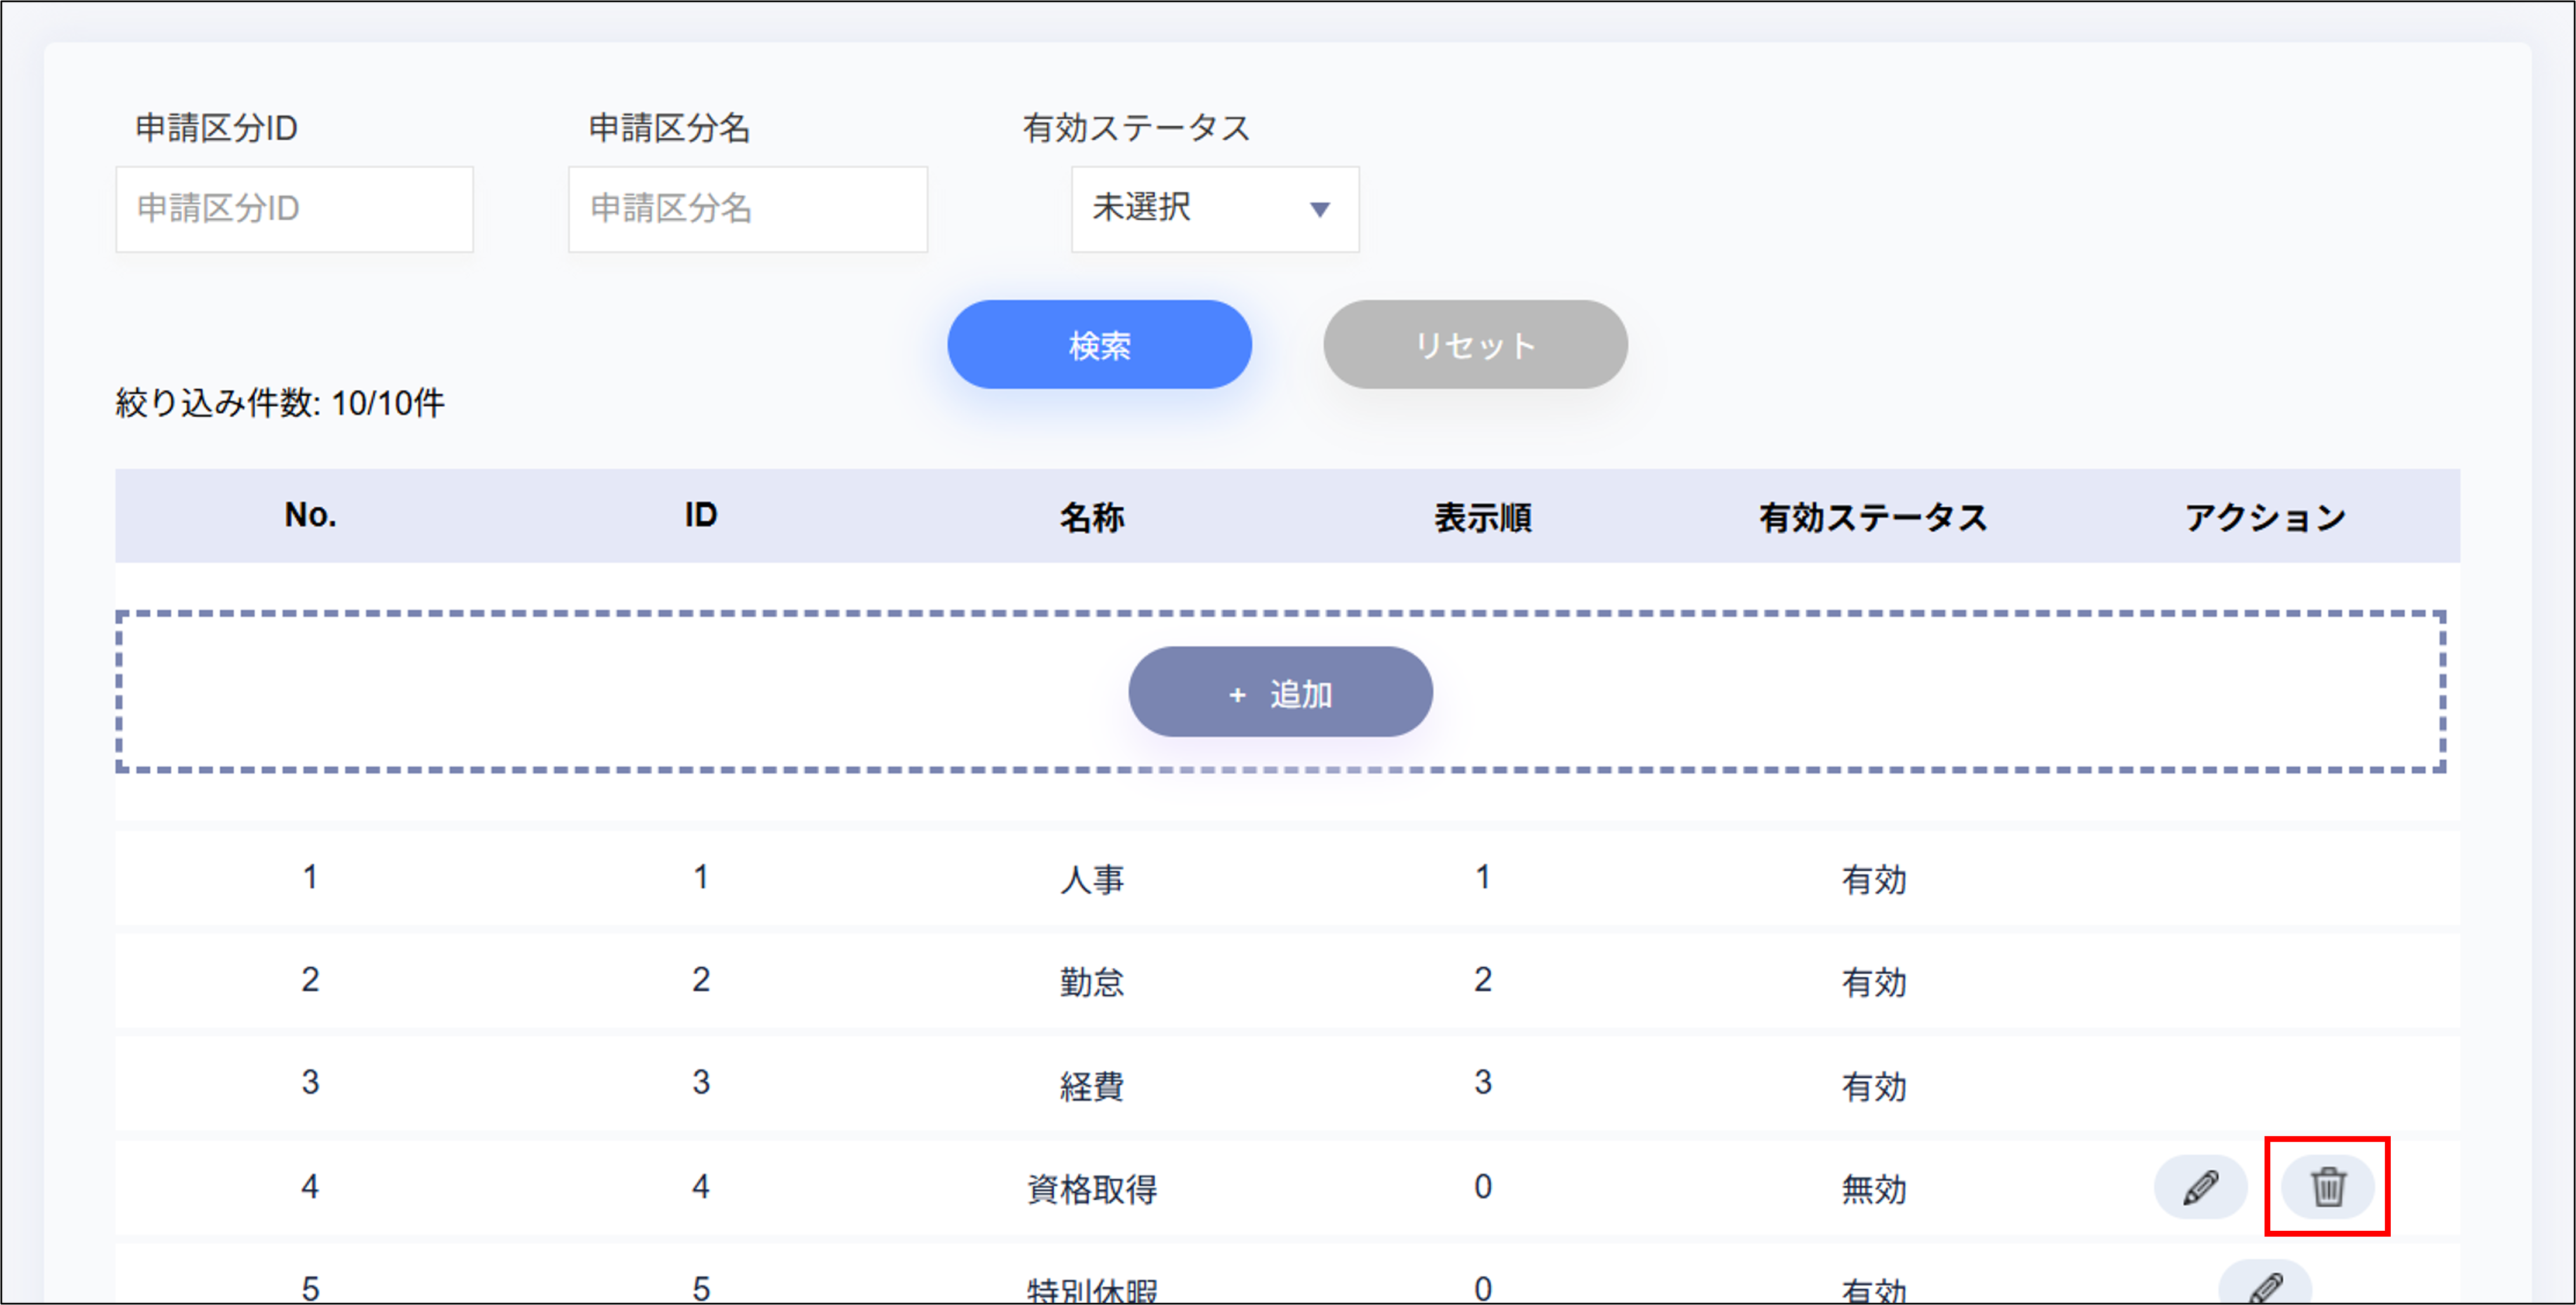2576x1305 pixels.
Task: Click the 表示順 column header
Action: tap(1483, 517)
